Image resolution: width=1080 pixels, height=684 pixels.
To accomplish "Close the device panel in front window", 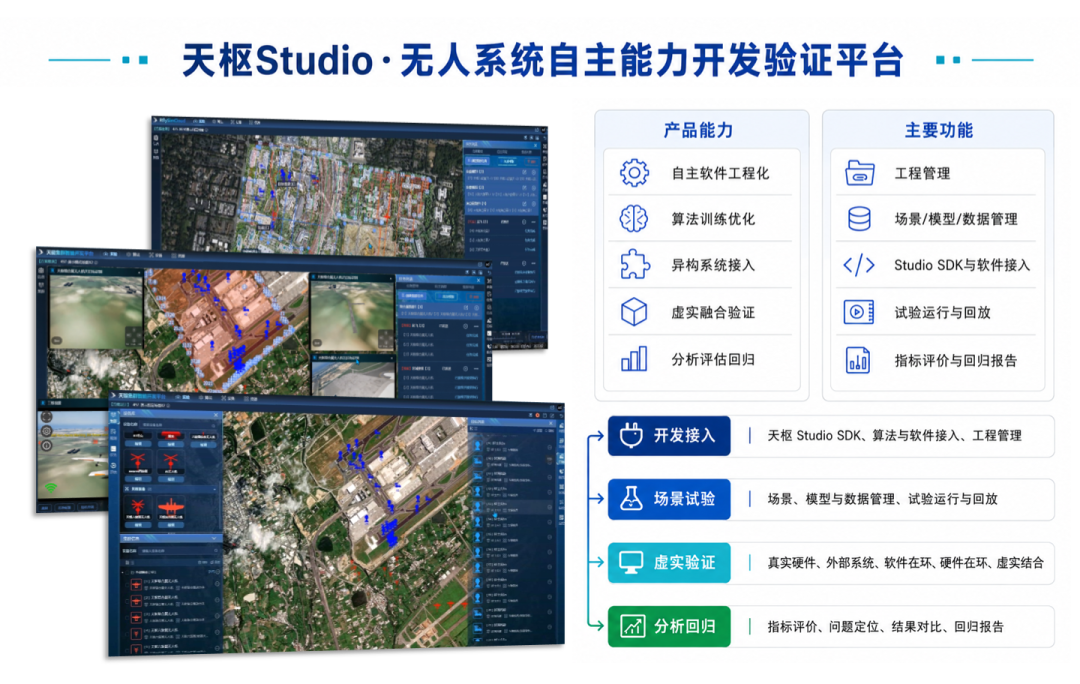I will click(x=216, y=415).
